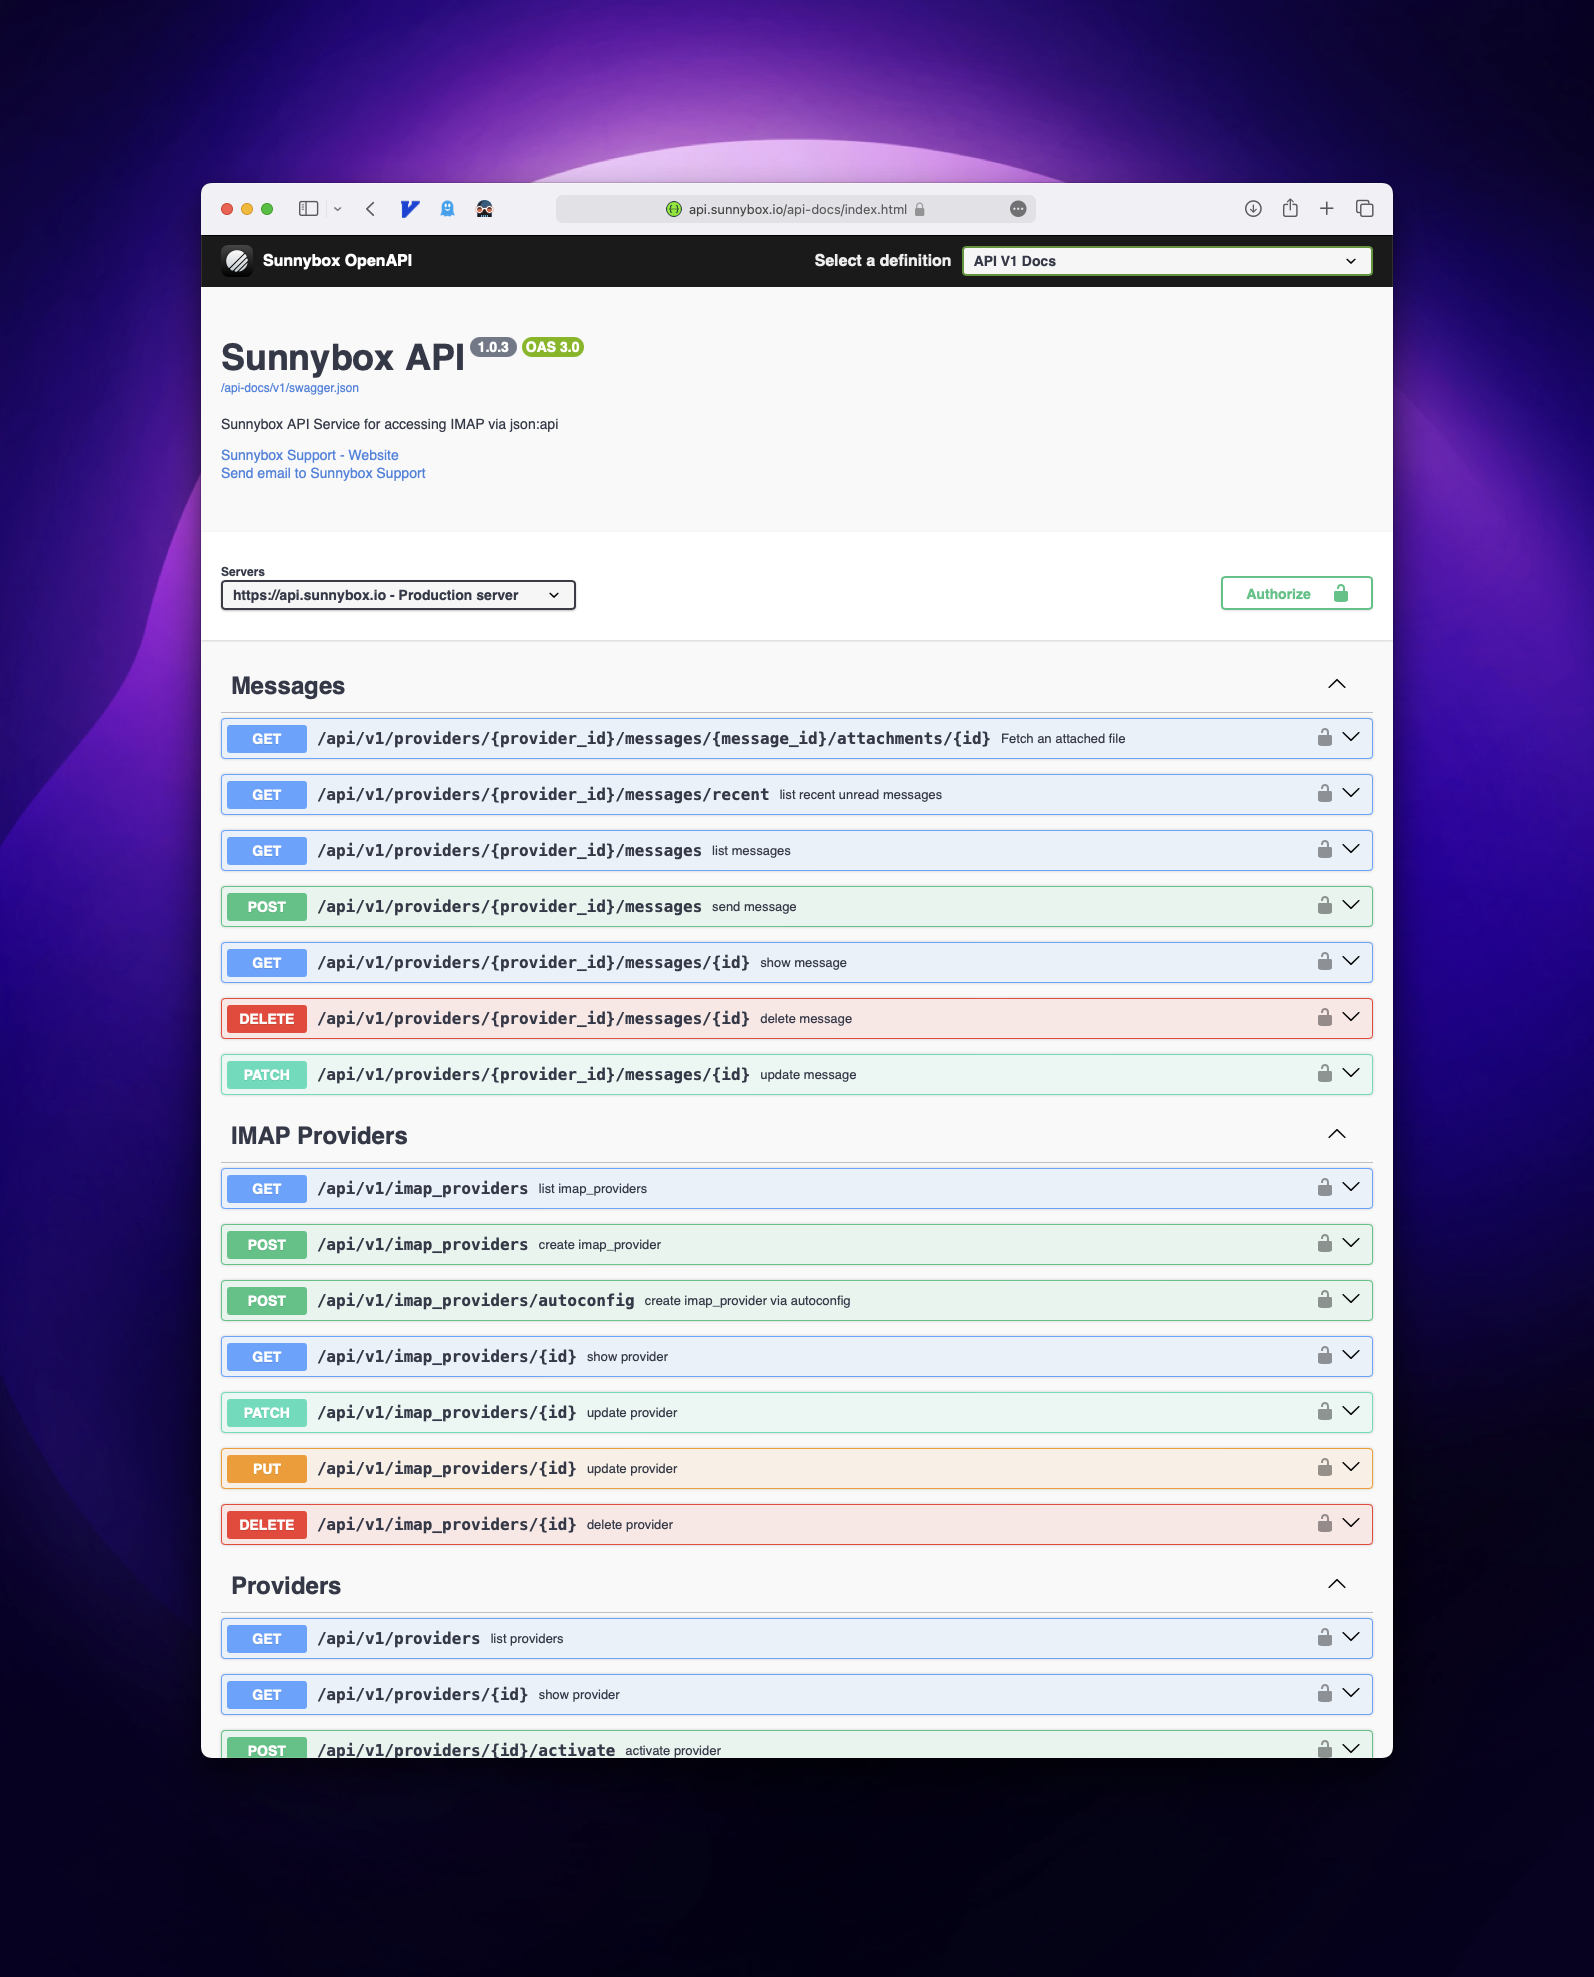Open Sunnybox Support - Website link
The width and height of the screenshot is (1594, 1977).
(310, 455)
